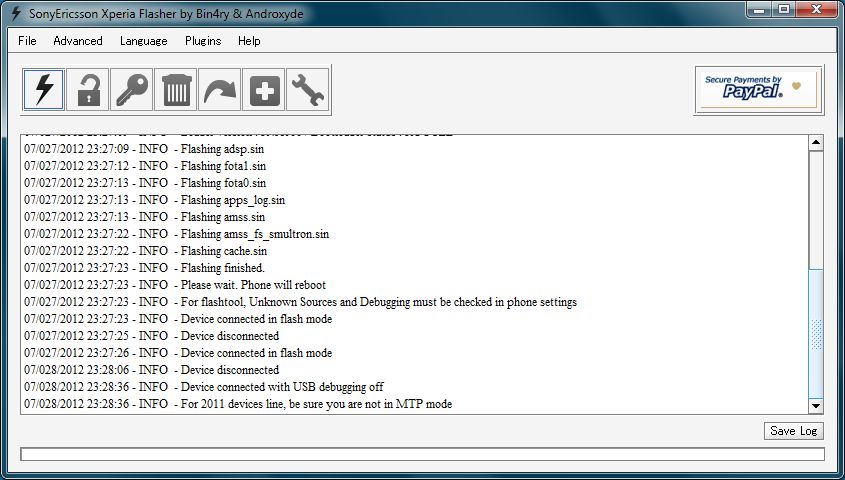Image resolution: width=845 pixels, height=480 pixels.
Task: Click the plus sign icon
Action: 264,90
